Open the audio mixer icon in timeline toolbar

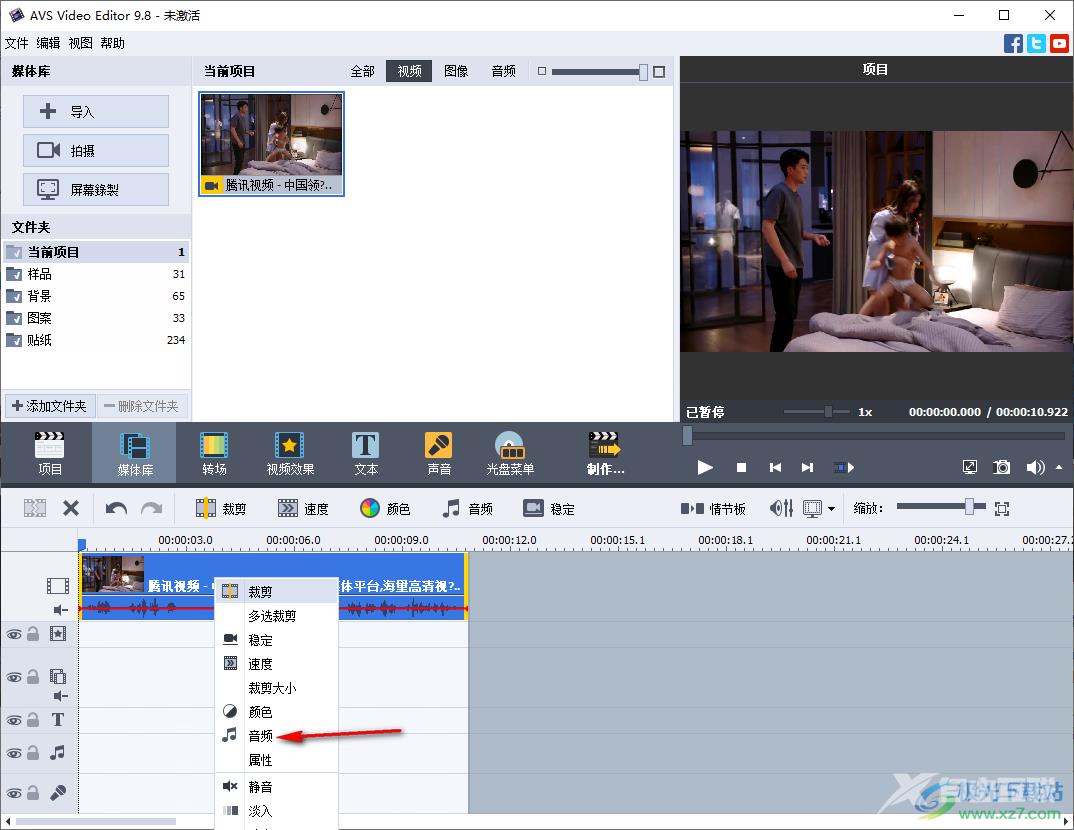pyautogui.click(x=781, y=508)
